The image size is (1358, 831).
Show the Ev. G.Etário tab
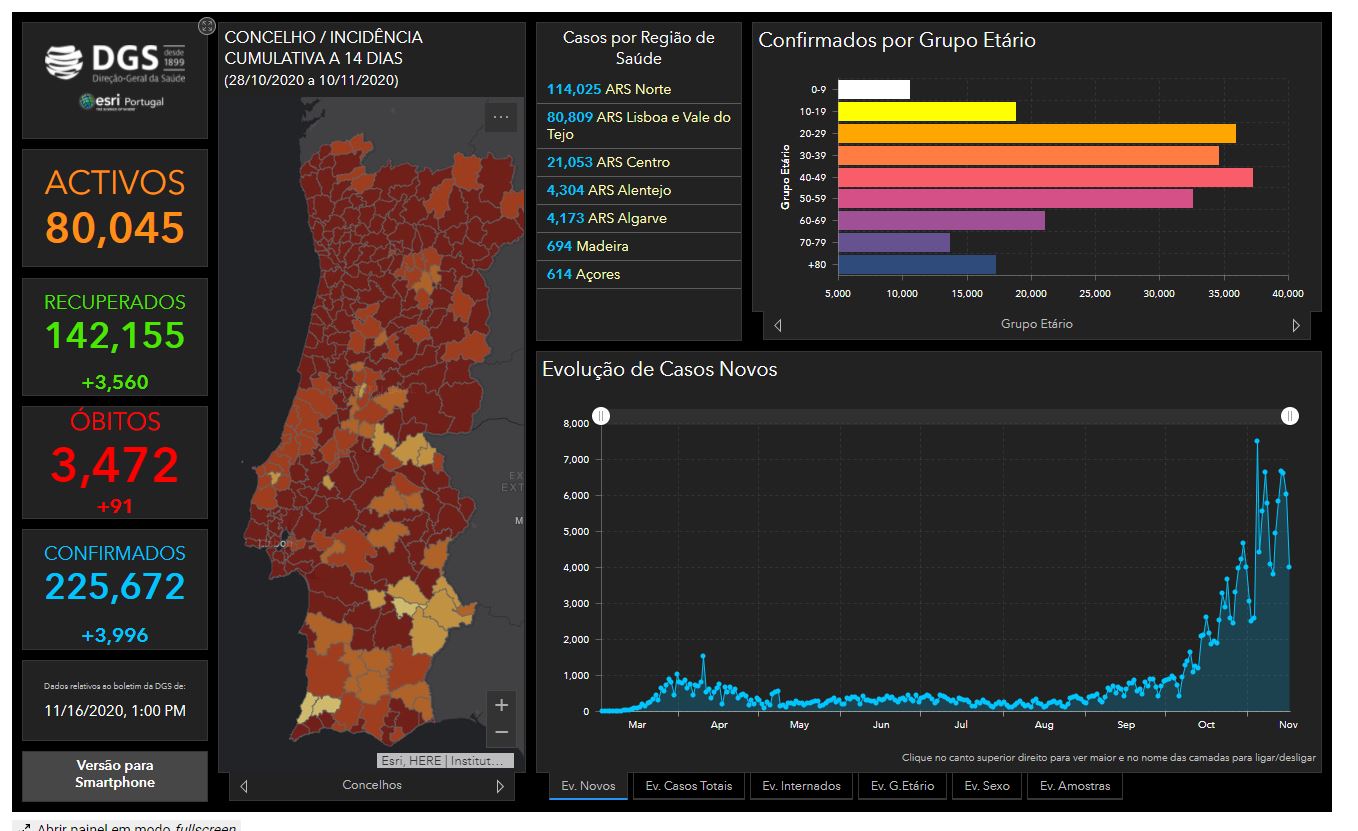pos(902,786)
